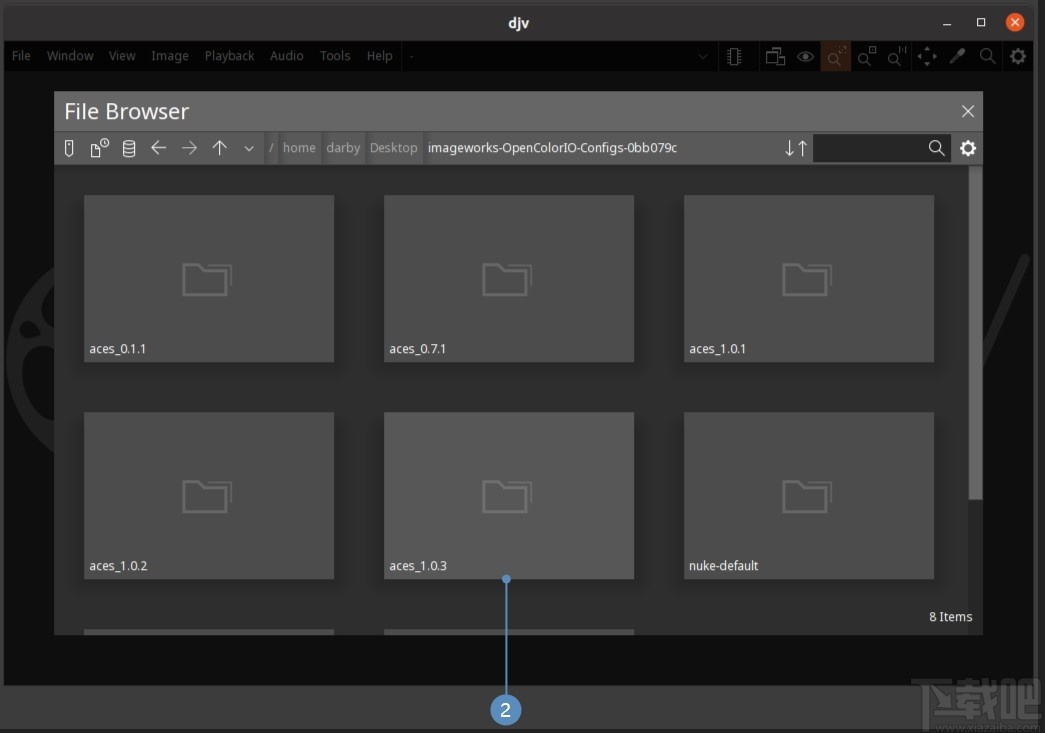This screenshot has width=1045, height=733.
Task: Expand the path history dropdown chevron
Action: pyautogui.click(x=249, y=149)
